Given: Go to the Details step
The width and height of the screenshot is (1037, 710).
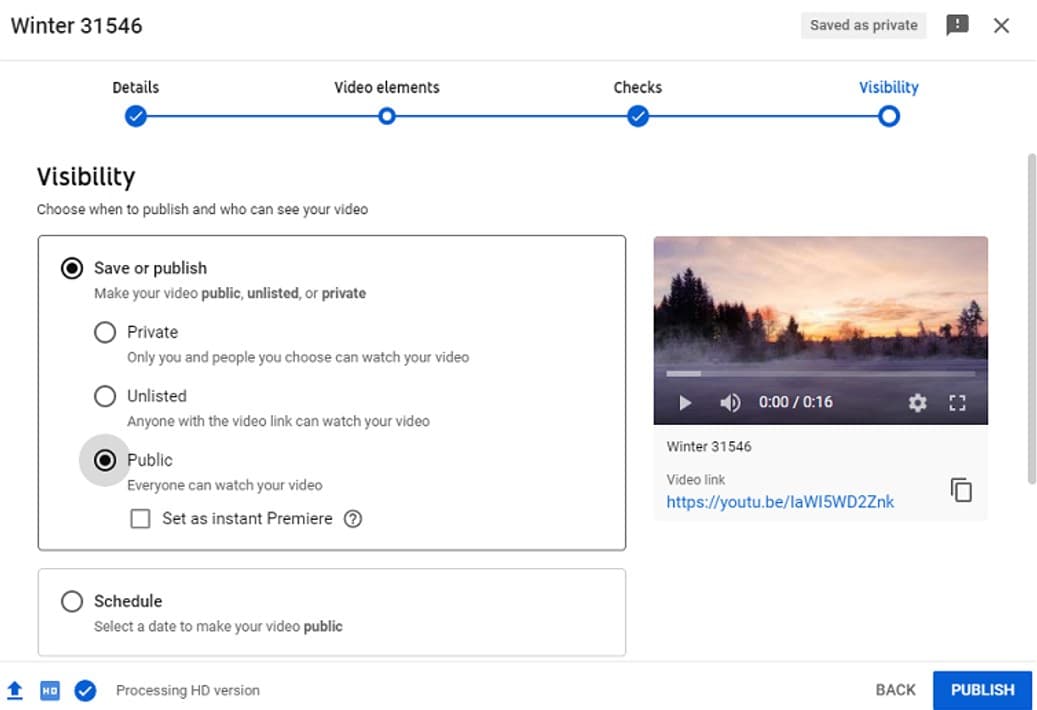Looking at the screenshot, I should pos(136,116).
